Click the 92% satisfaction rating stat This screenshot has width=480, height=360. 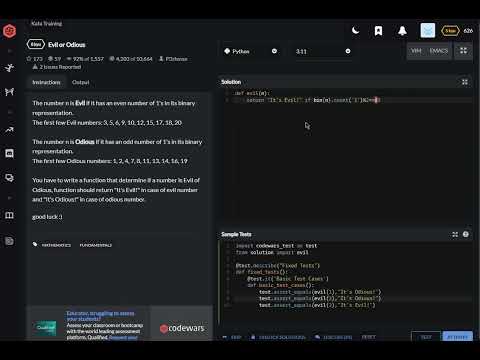(85, 59)
